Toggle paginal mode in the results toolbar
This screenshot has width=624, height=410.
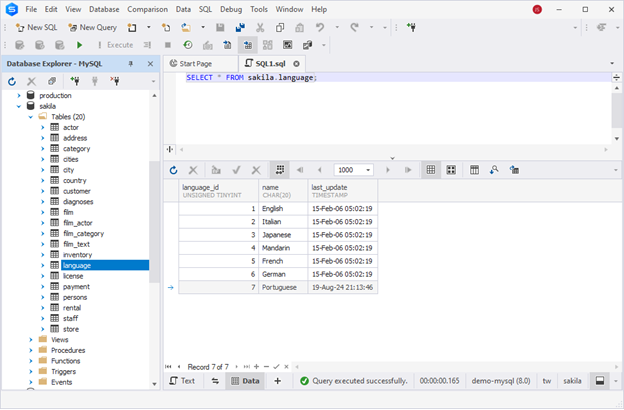[280, 170]
